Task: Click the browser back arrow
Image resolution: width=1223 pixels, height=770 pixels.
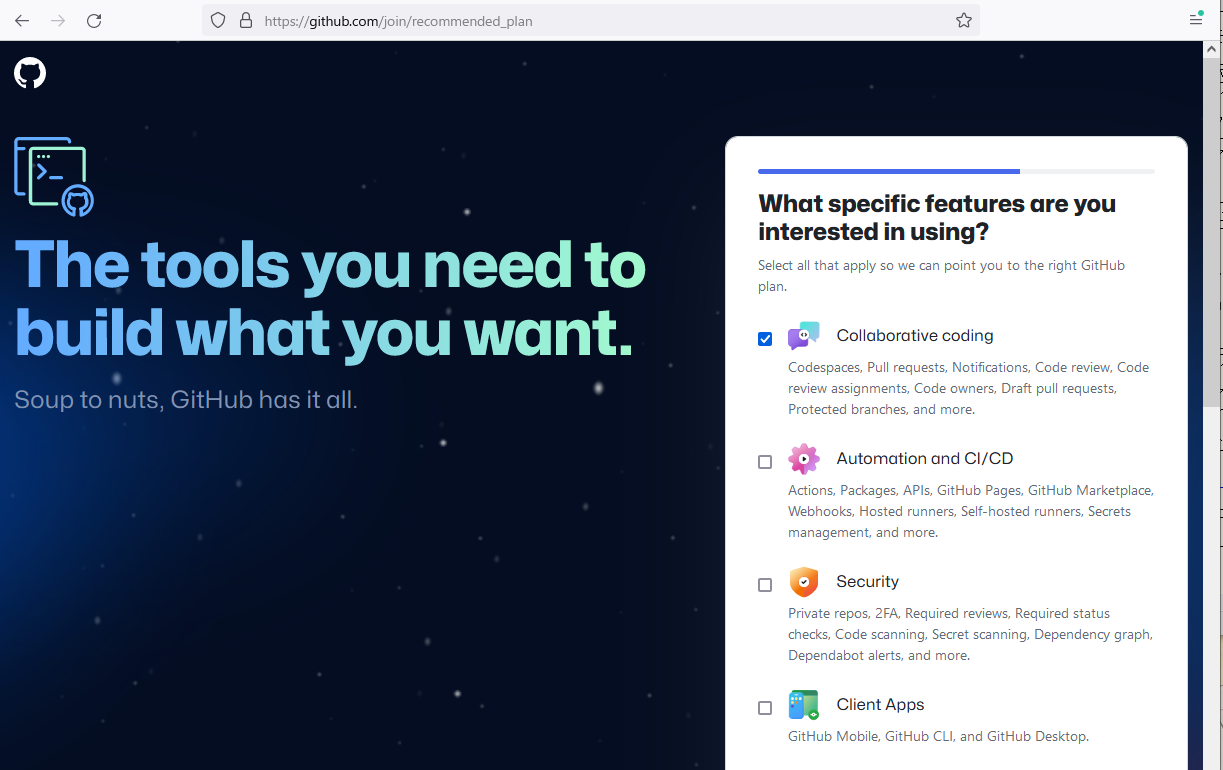Action: (22, 20)
